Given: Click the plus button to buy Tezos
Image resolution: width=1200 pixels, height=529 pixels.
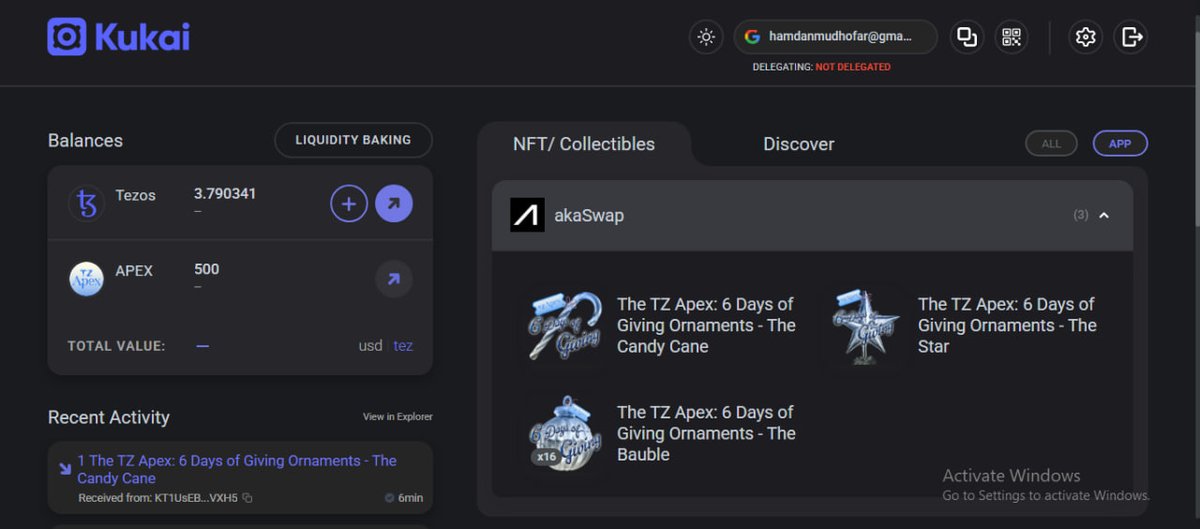Looking at the screenshot, I should [349, 204].
